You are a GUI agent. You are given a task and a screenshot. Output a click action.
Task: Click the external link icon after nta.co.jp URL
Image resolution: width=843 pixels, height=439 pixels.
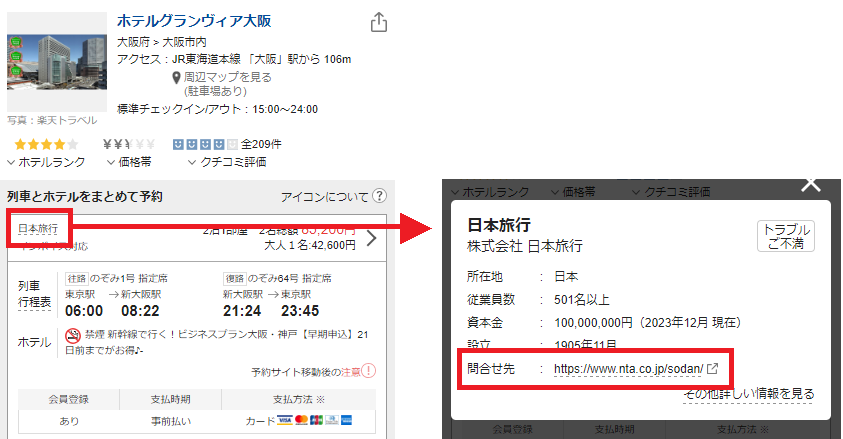pyautogui.click(x=712, y=368)
